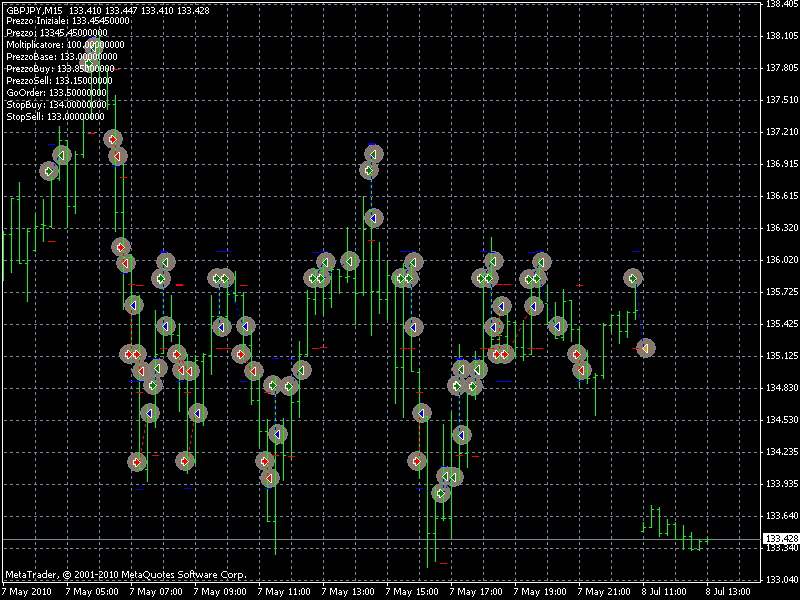Click the 7 May 11:00 time label
Image resolution: width=800 pixels, height=600 pixels.
pos(284,592)
